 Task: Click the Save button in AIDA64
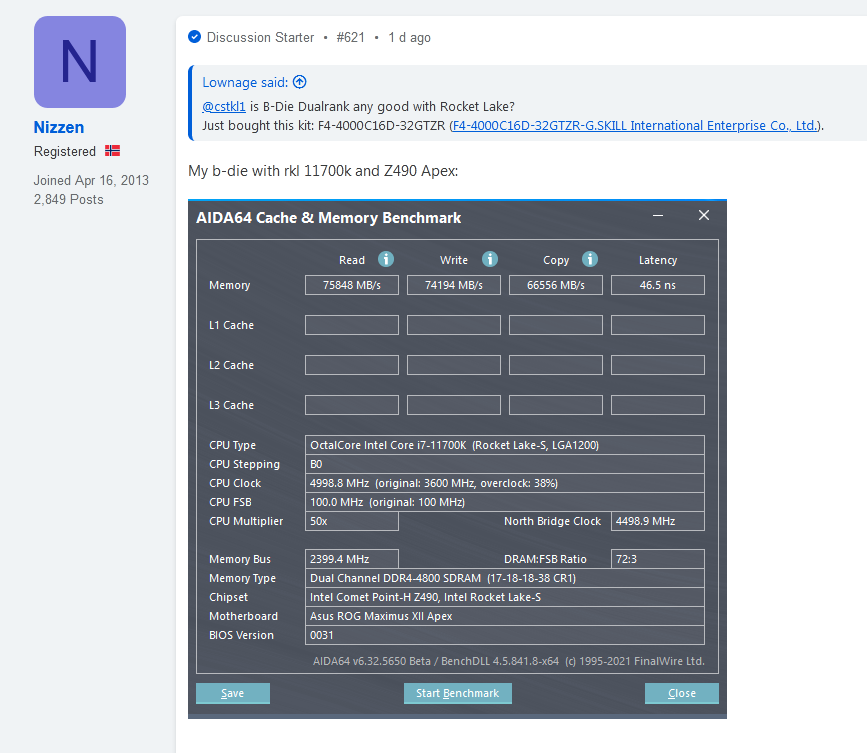tap(233, 693)
